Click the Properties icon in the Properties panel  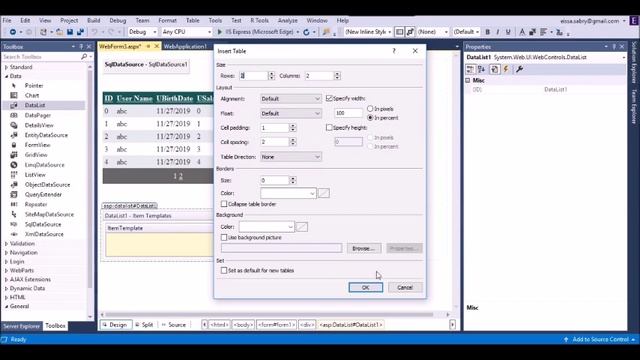point(494,69)
